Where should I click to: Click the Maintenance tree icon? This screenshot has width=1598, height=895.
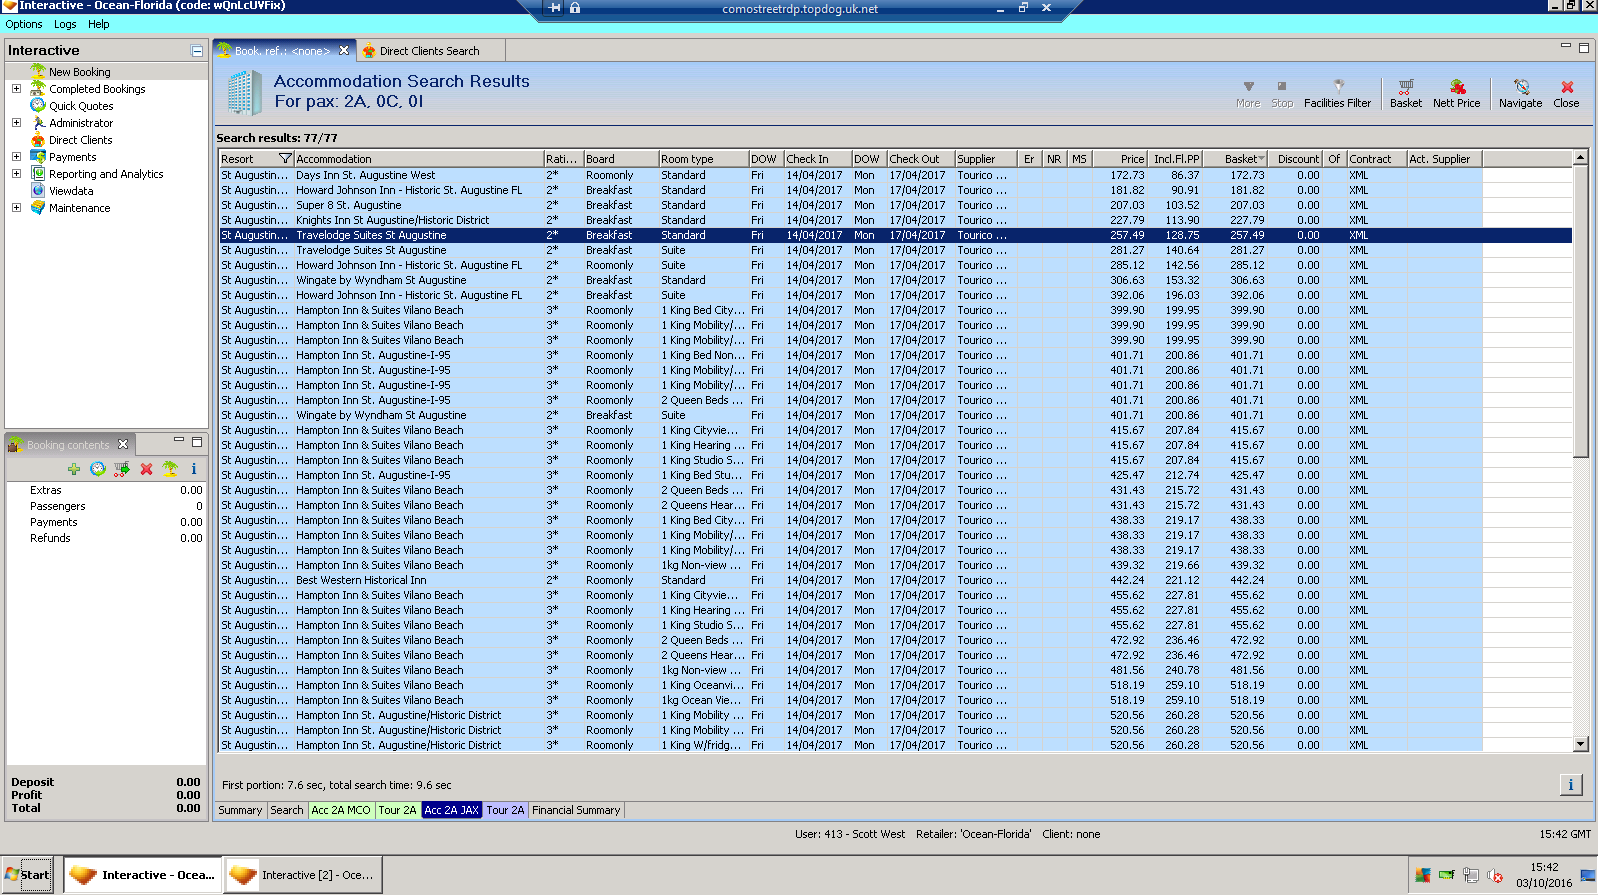[38, 207]
